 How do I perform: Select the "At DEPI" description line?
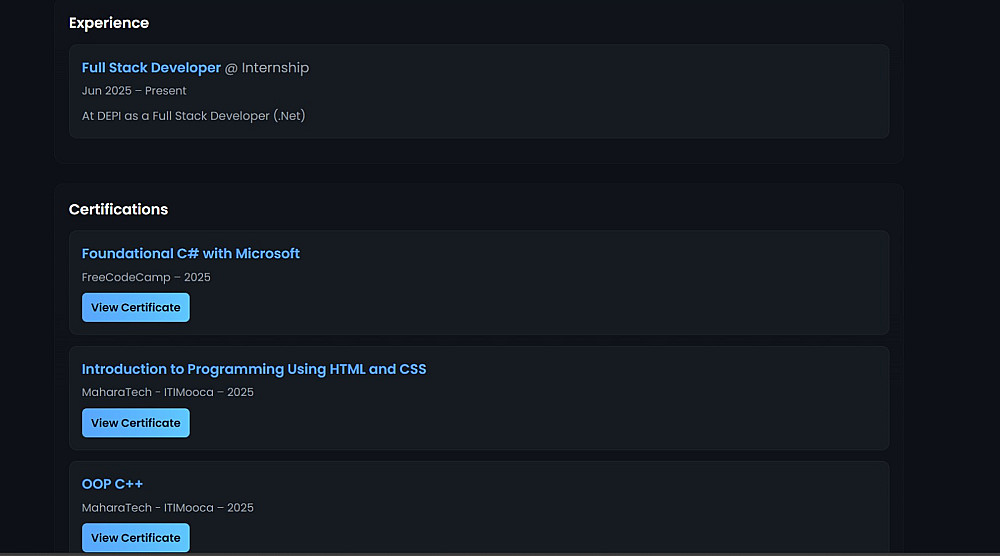click(x=193, y=116)
